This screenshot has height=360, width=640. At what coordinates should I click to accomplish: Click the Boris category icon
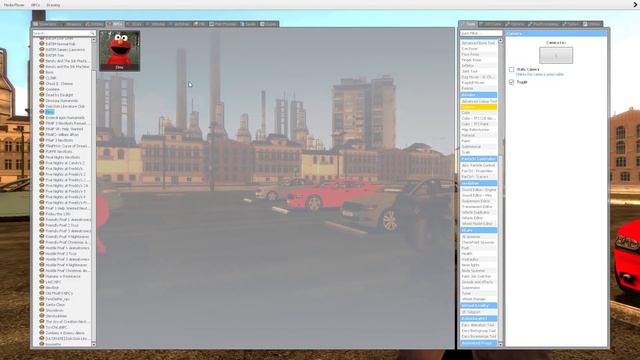click(x=42, y=72)
